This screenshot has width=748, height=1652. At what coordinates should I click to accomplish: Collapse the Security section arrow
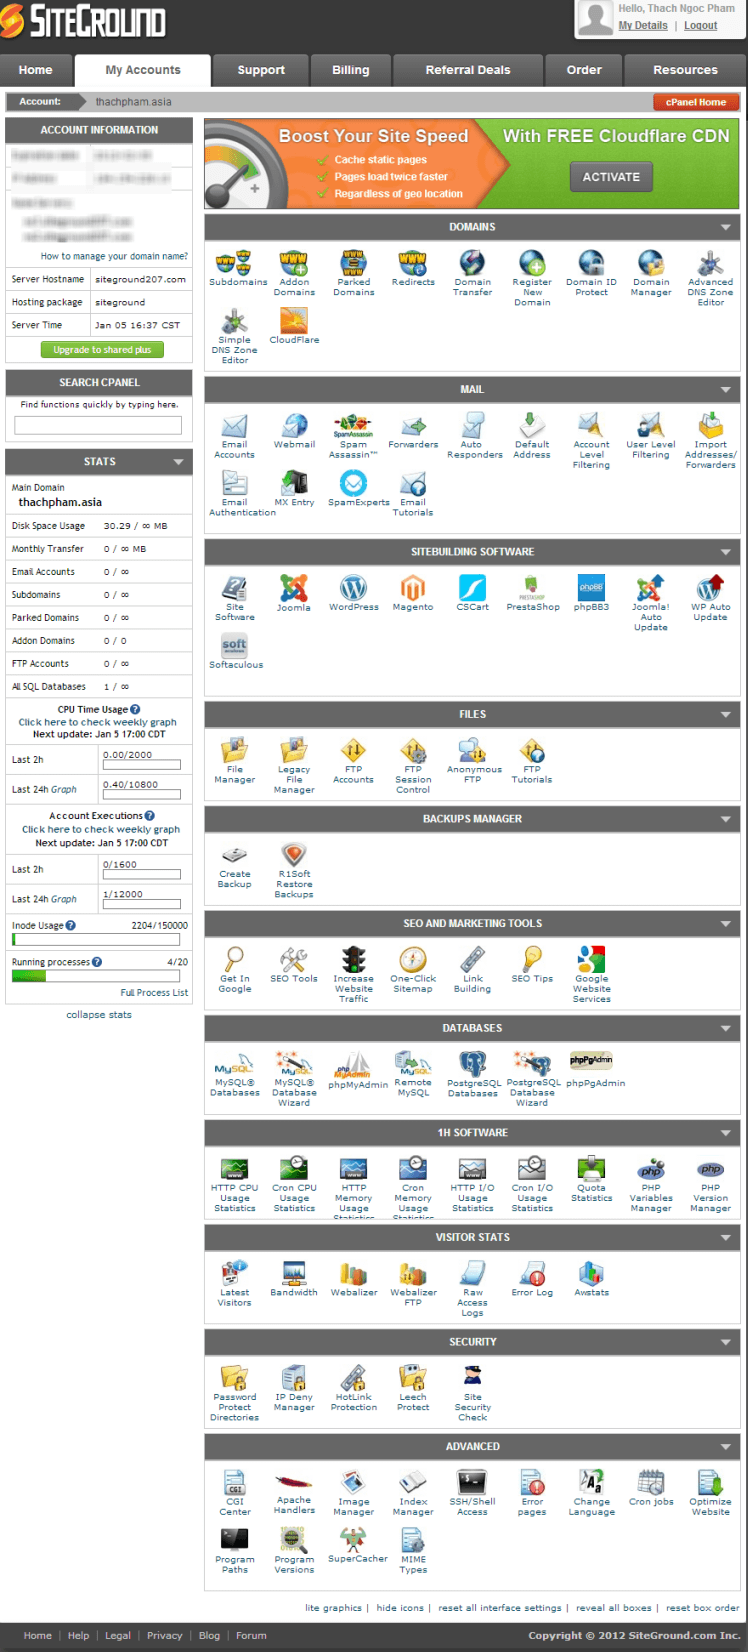coord(725,1342)
